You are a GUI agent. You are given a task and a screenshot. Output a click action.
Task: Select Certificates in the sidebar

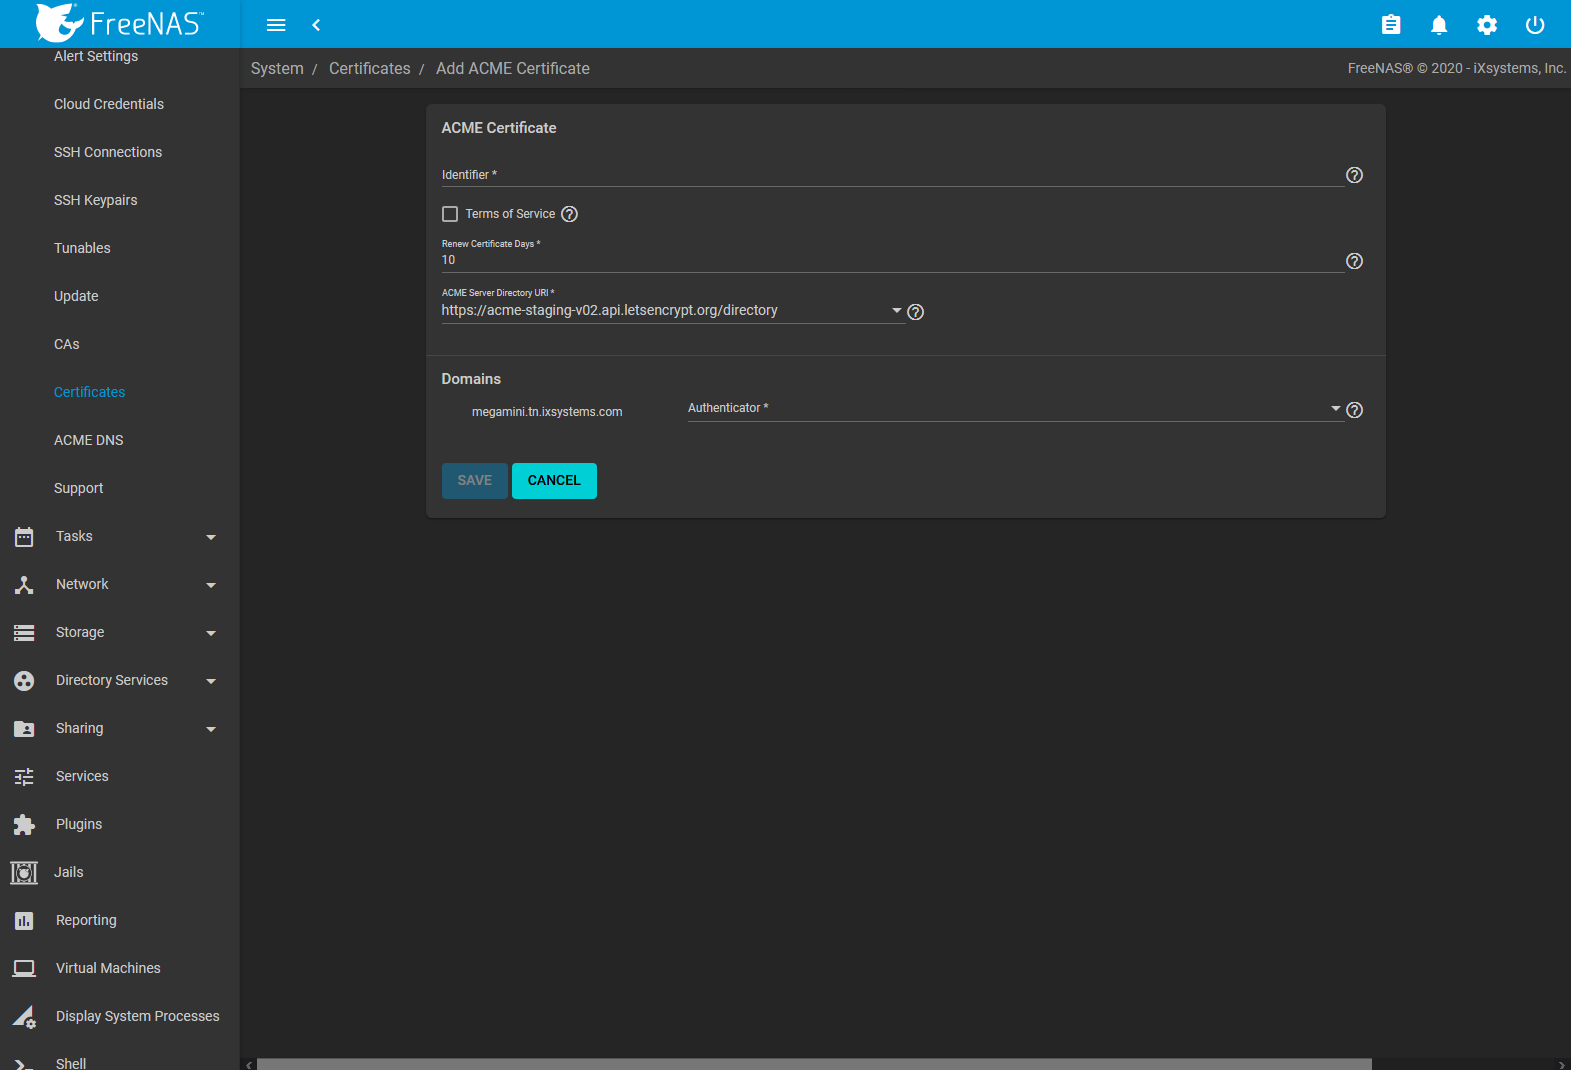click(90, 392)
